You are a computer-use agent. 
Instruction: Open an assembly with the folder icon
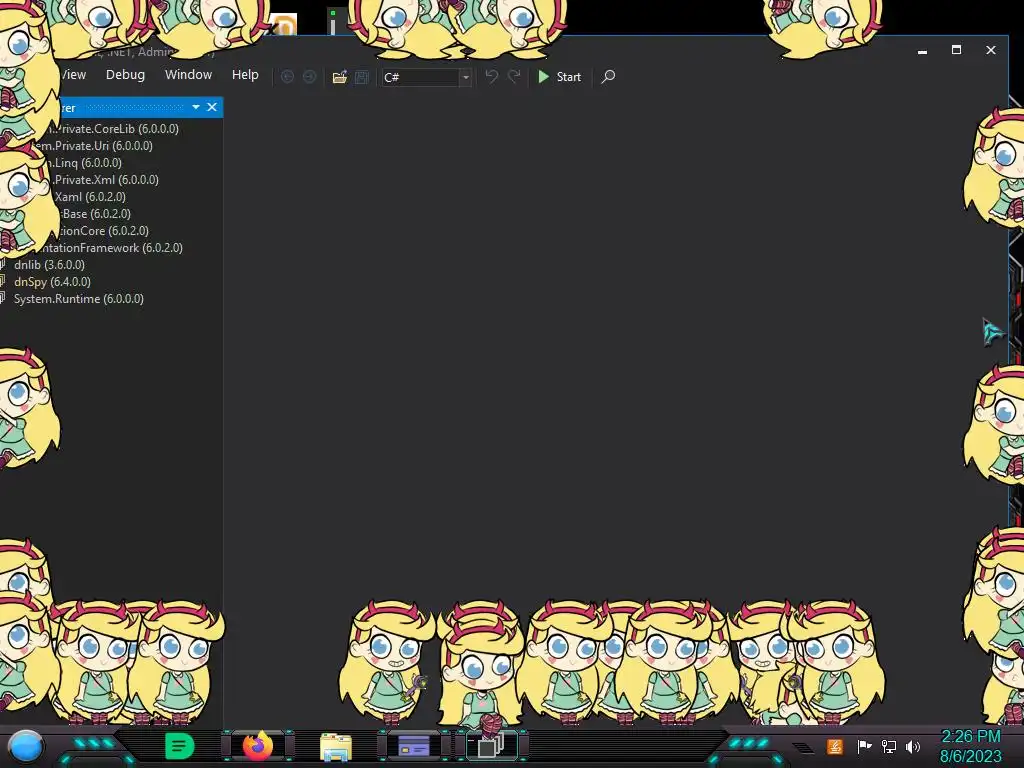340,77
